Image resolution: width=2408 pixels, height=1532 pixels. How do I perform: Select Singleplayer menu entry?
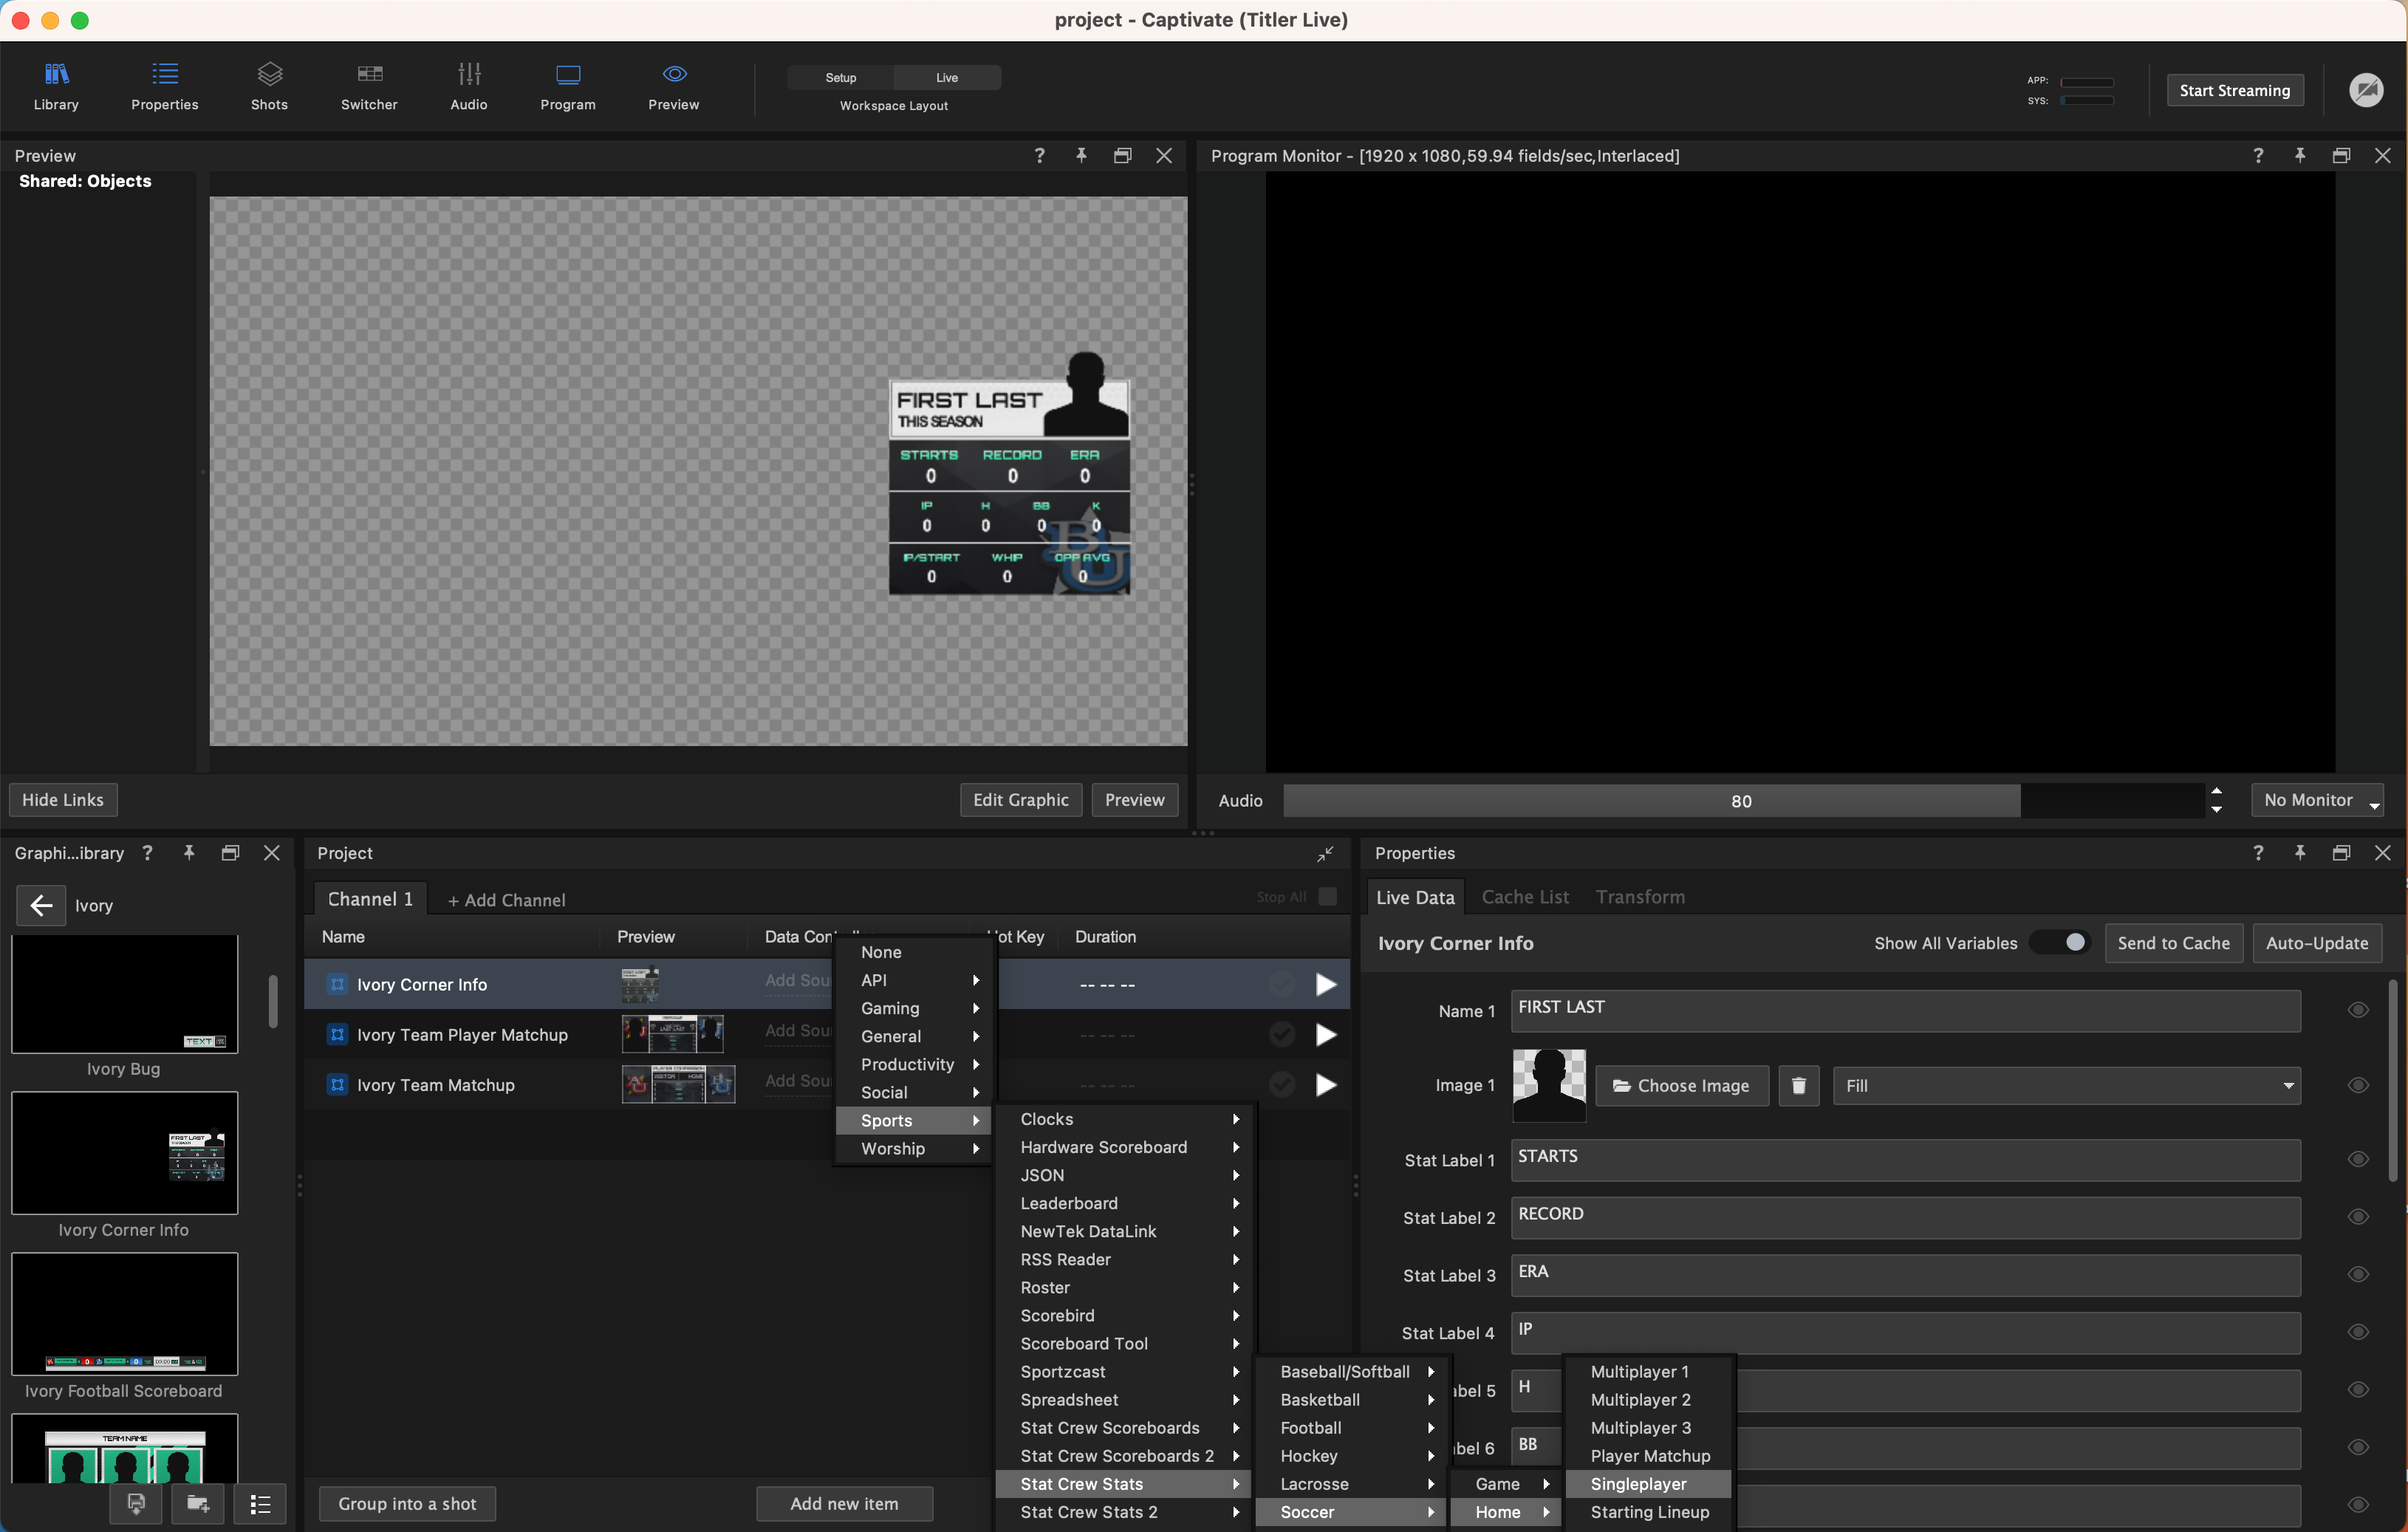coord(1638,1484)
